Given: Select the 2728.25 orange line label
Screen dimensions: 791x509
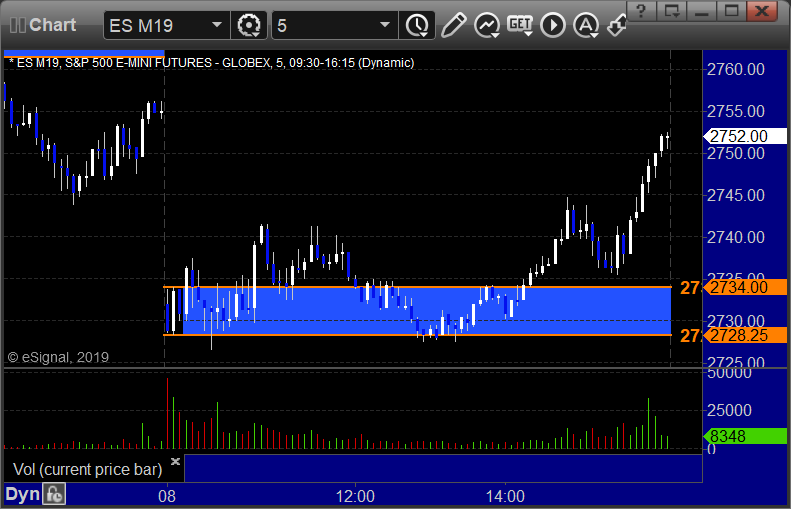Looking at the screenshot, I should (x=745, y=335).
